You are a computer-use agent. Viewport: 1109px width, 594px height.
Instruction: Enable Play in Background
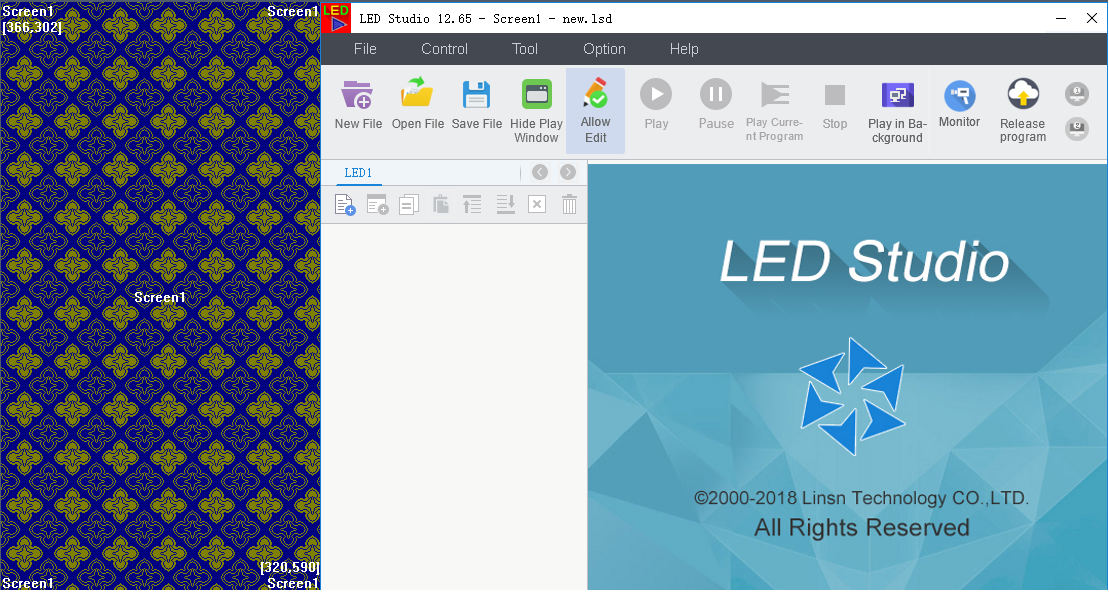pos(897,110)
